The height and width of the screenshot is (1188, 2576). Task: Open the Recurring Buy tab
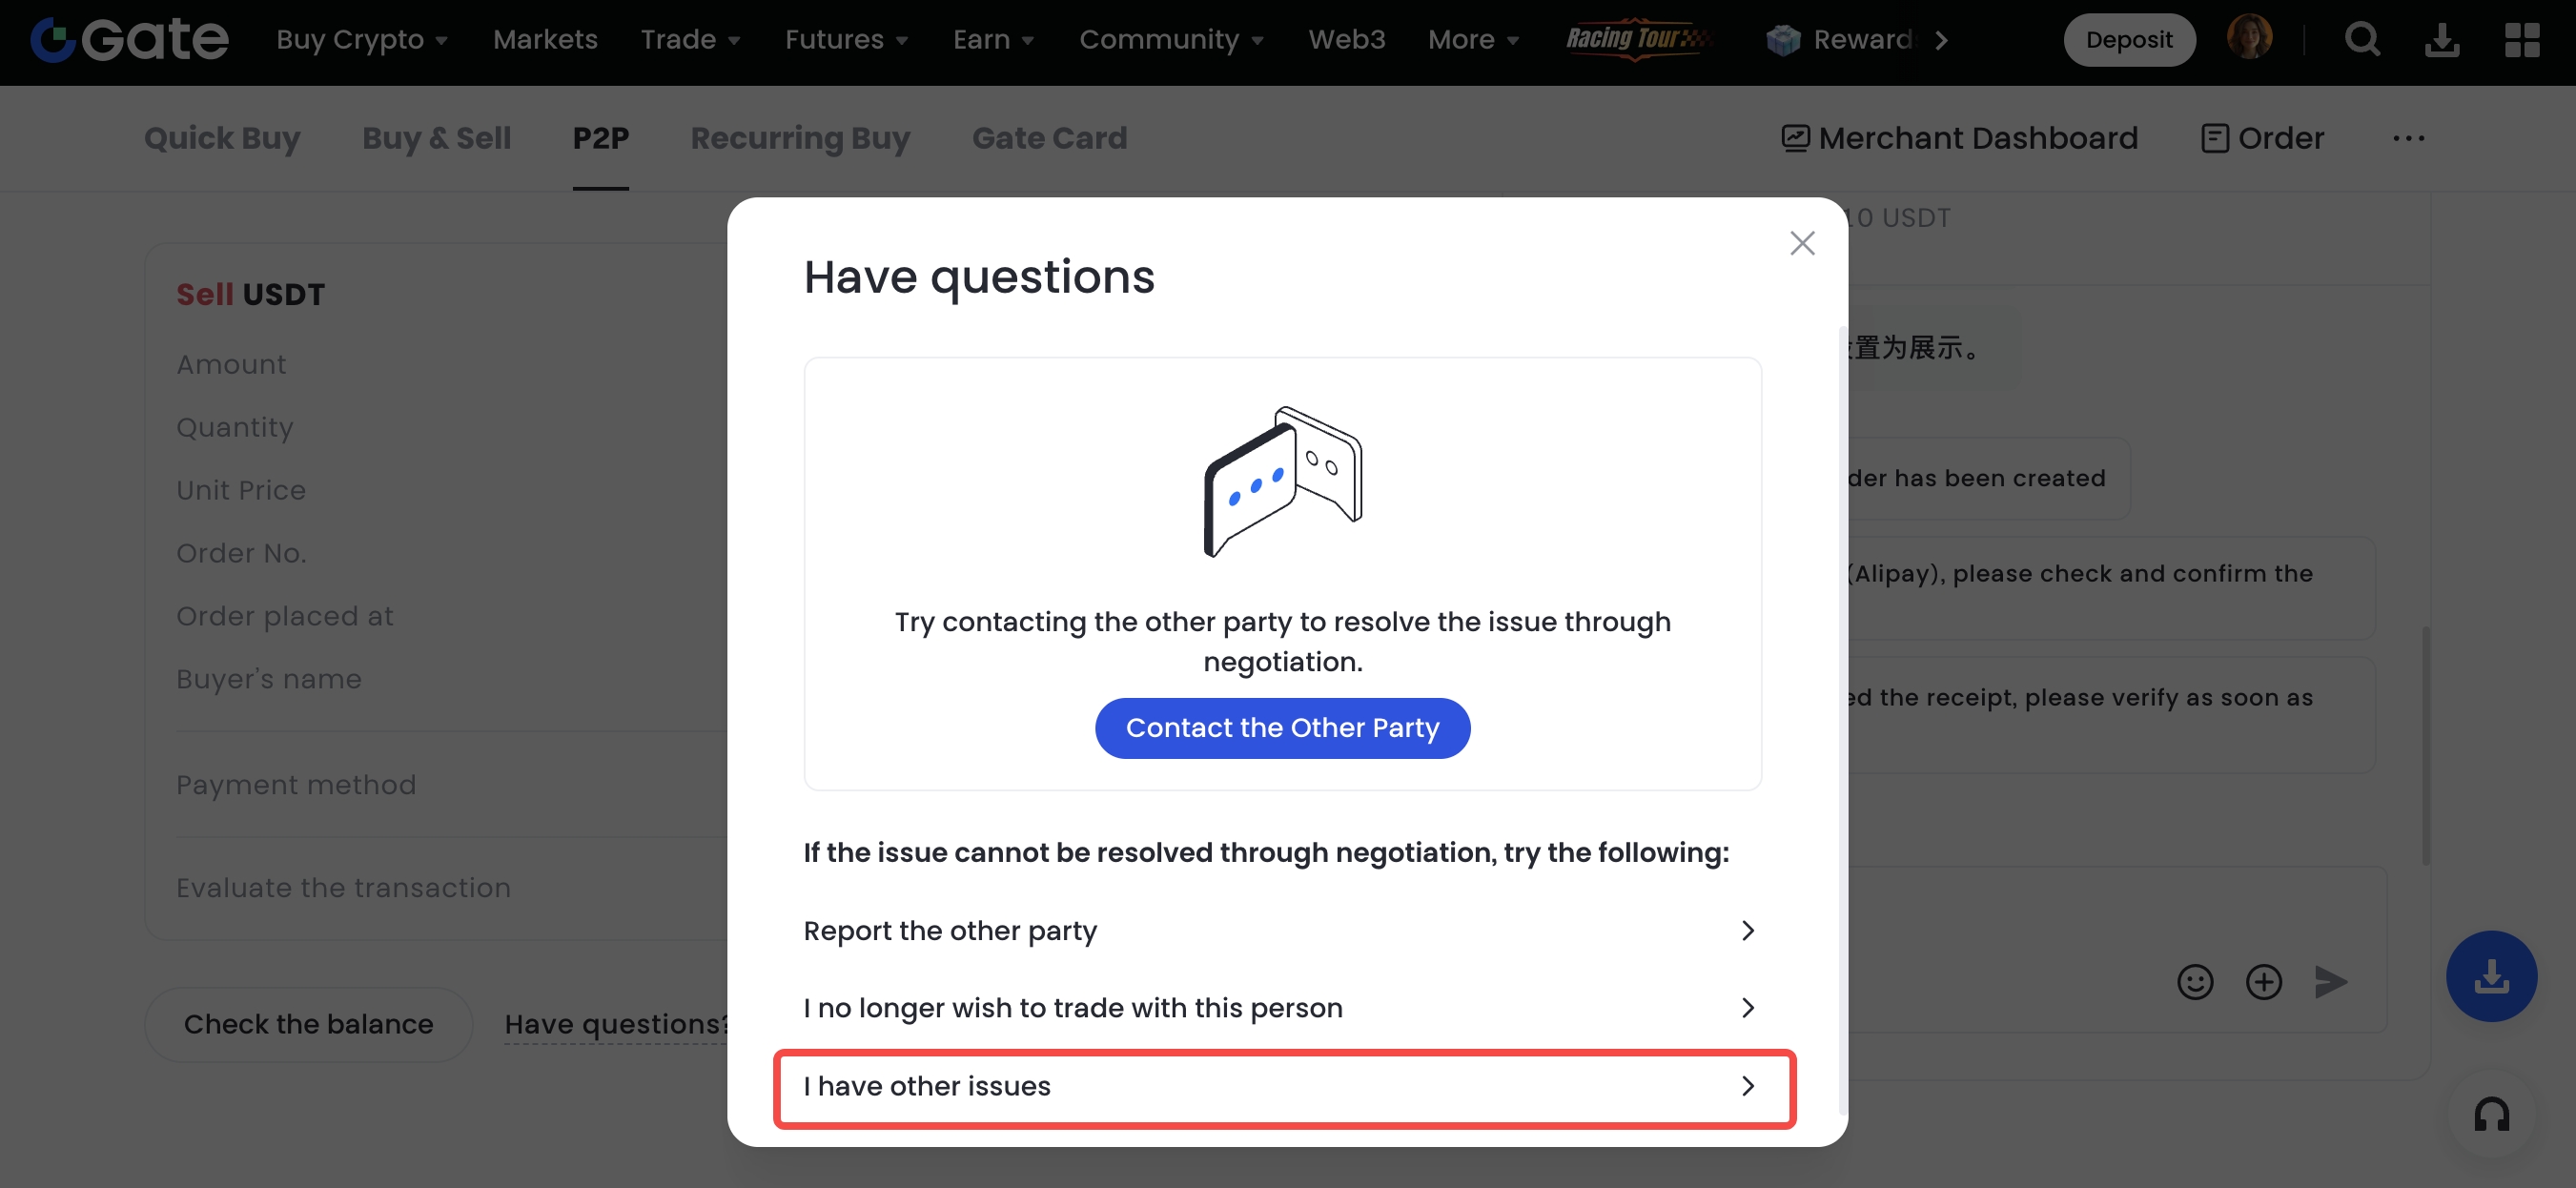coord(800,138)
